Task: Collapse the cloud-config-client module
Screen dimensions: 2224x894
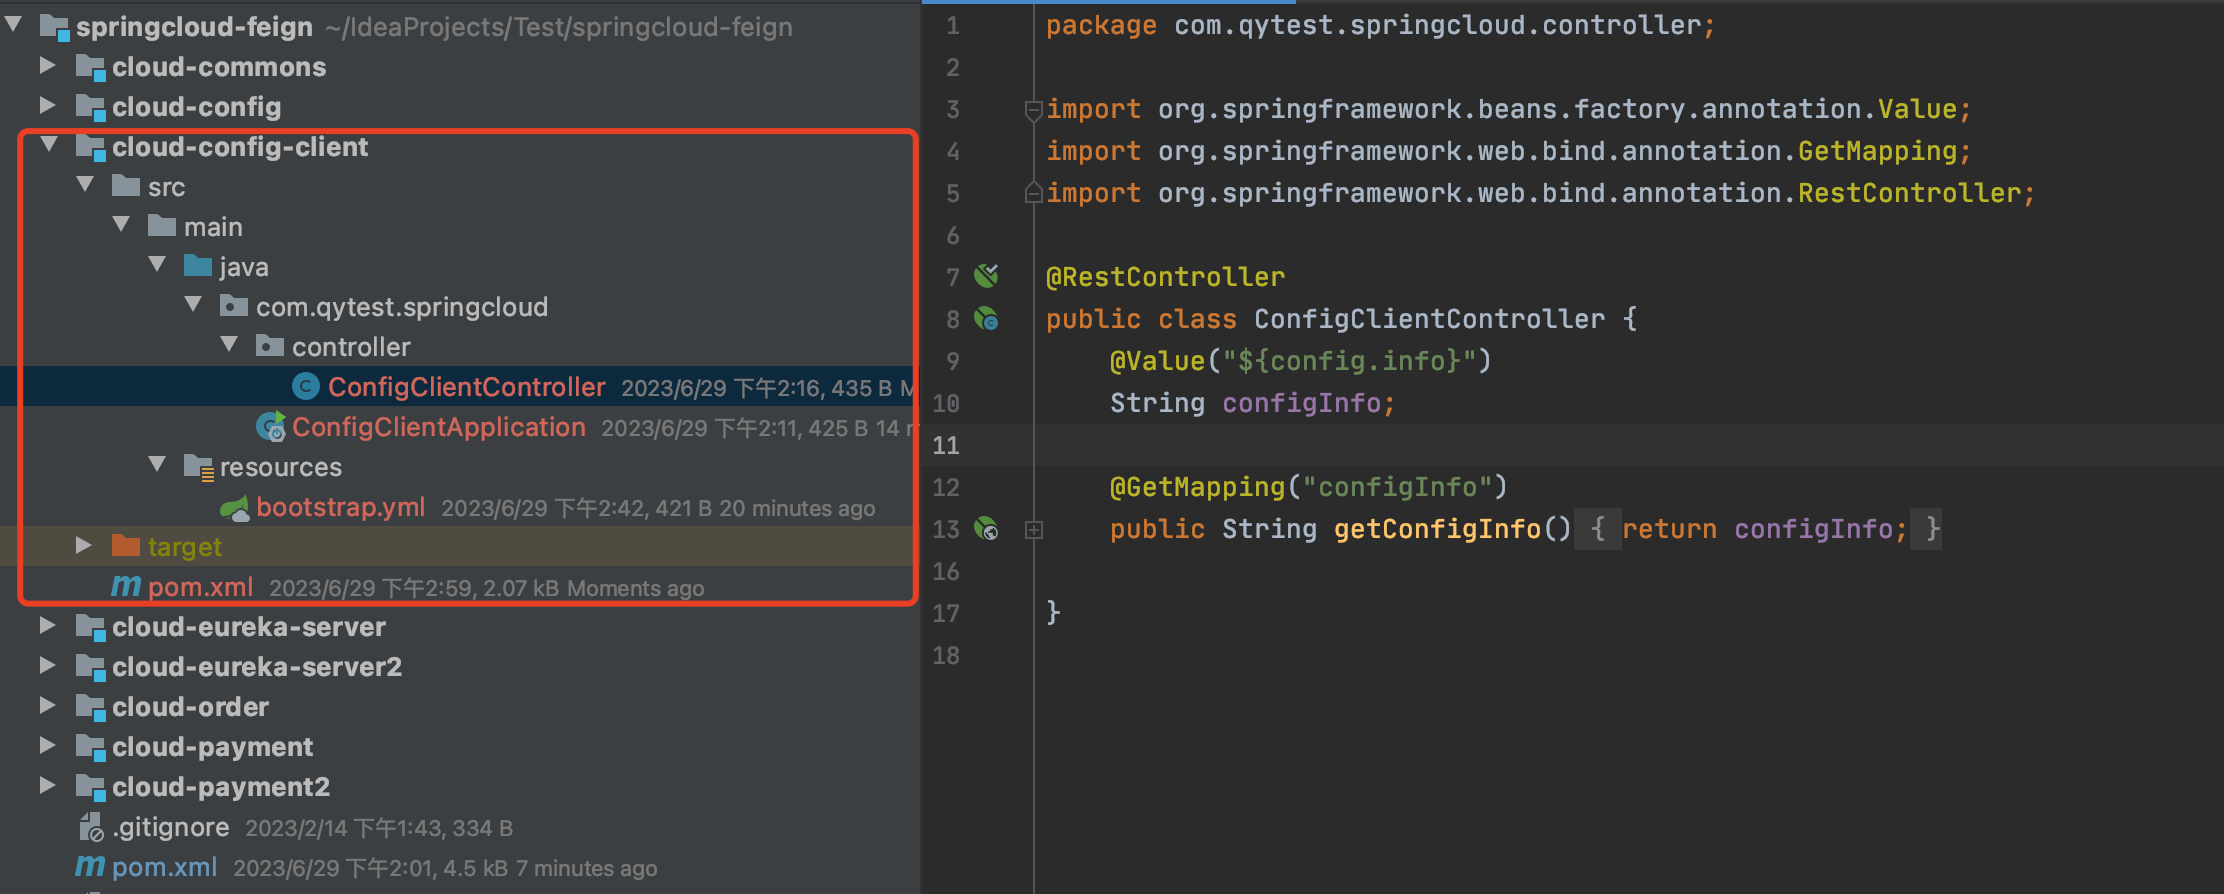Action: pos(49,145)
